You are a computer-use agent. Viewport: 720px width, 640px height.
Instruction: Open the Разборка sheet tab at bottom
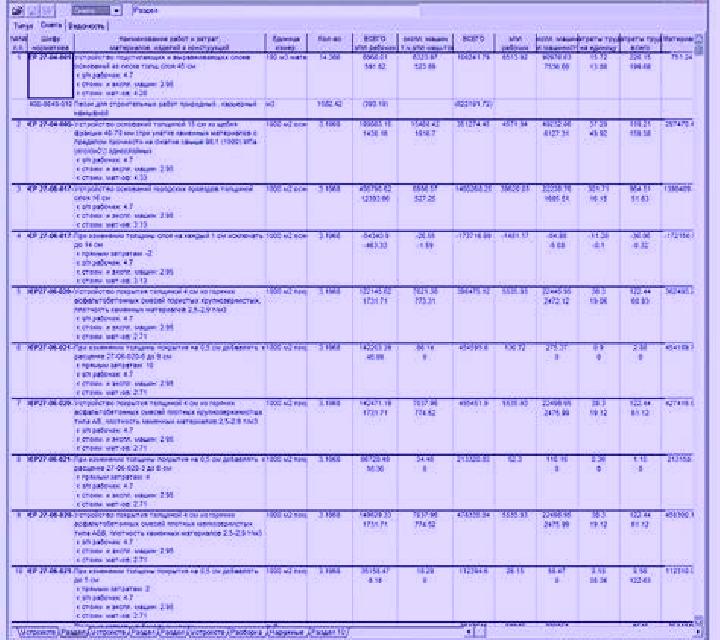[x=248, y=632]
